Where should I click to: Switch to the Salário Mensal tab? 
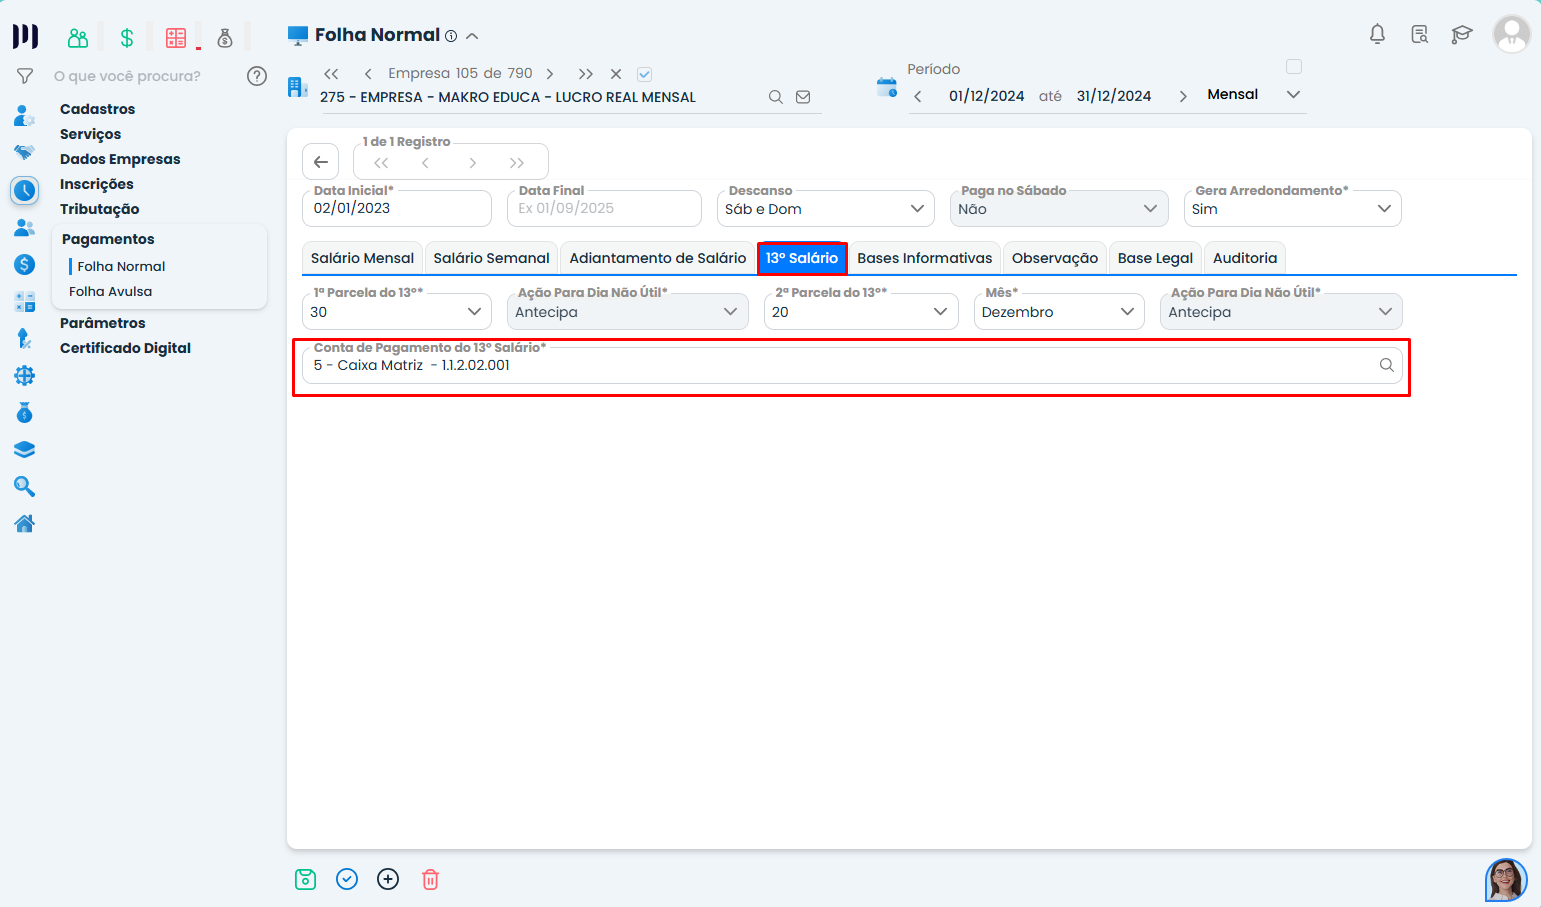coord(362,258)
